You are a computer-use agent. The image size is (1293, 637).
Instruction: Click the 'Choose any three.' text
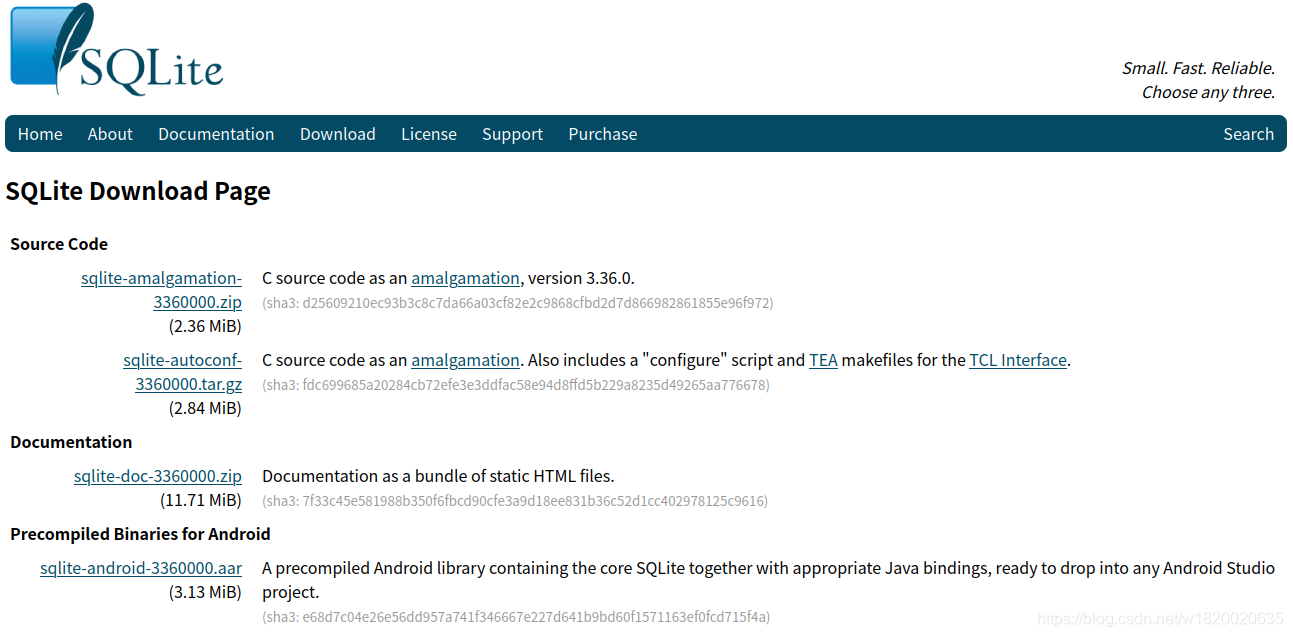coord(1208,92)
